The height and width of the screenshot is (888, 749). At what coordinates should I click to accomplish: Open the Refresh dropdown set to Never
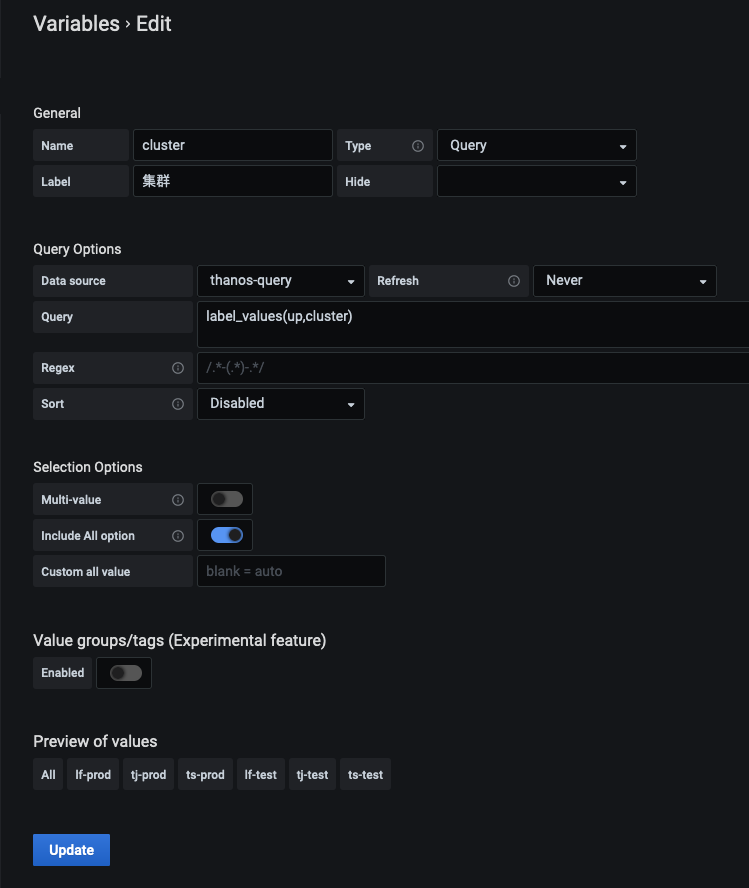(625, 281)
